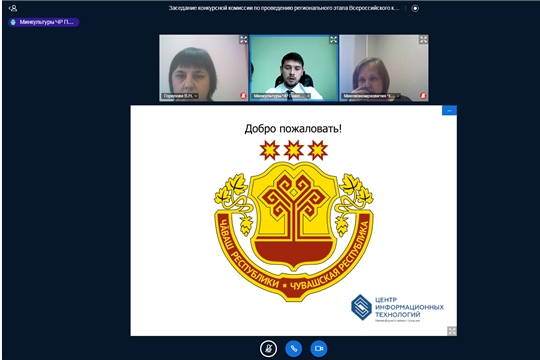Select the Горелова participant video thumbnail
Image resolution: width=540 pixels, height=360 pixels.
click(204, 68)
